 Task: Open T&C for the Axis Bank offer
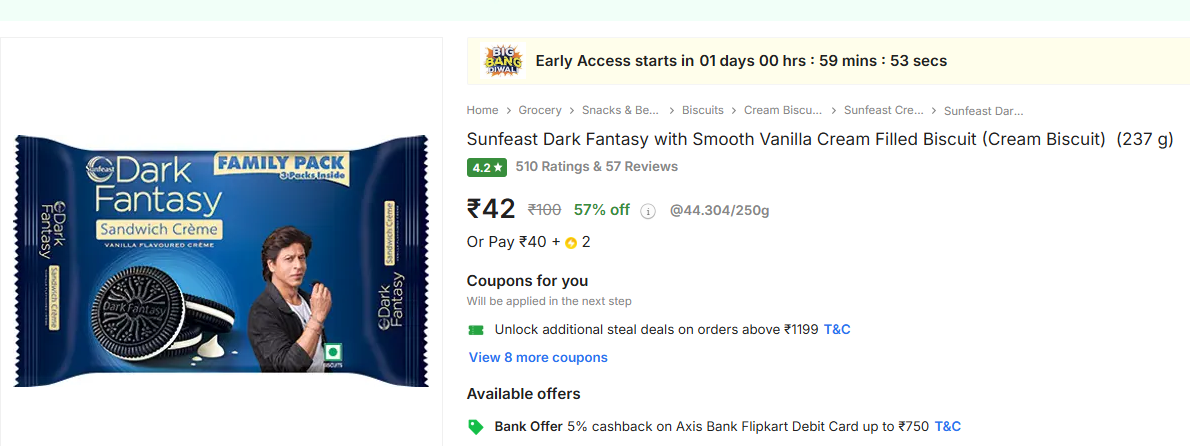[x=947, y=427]
